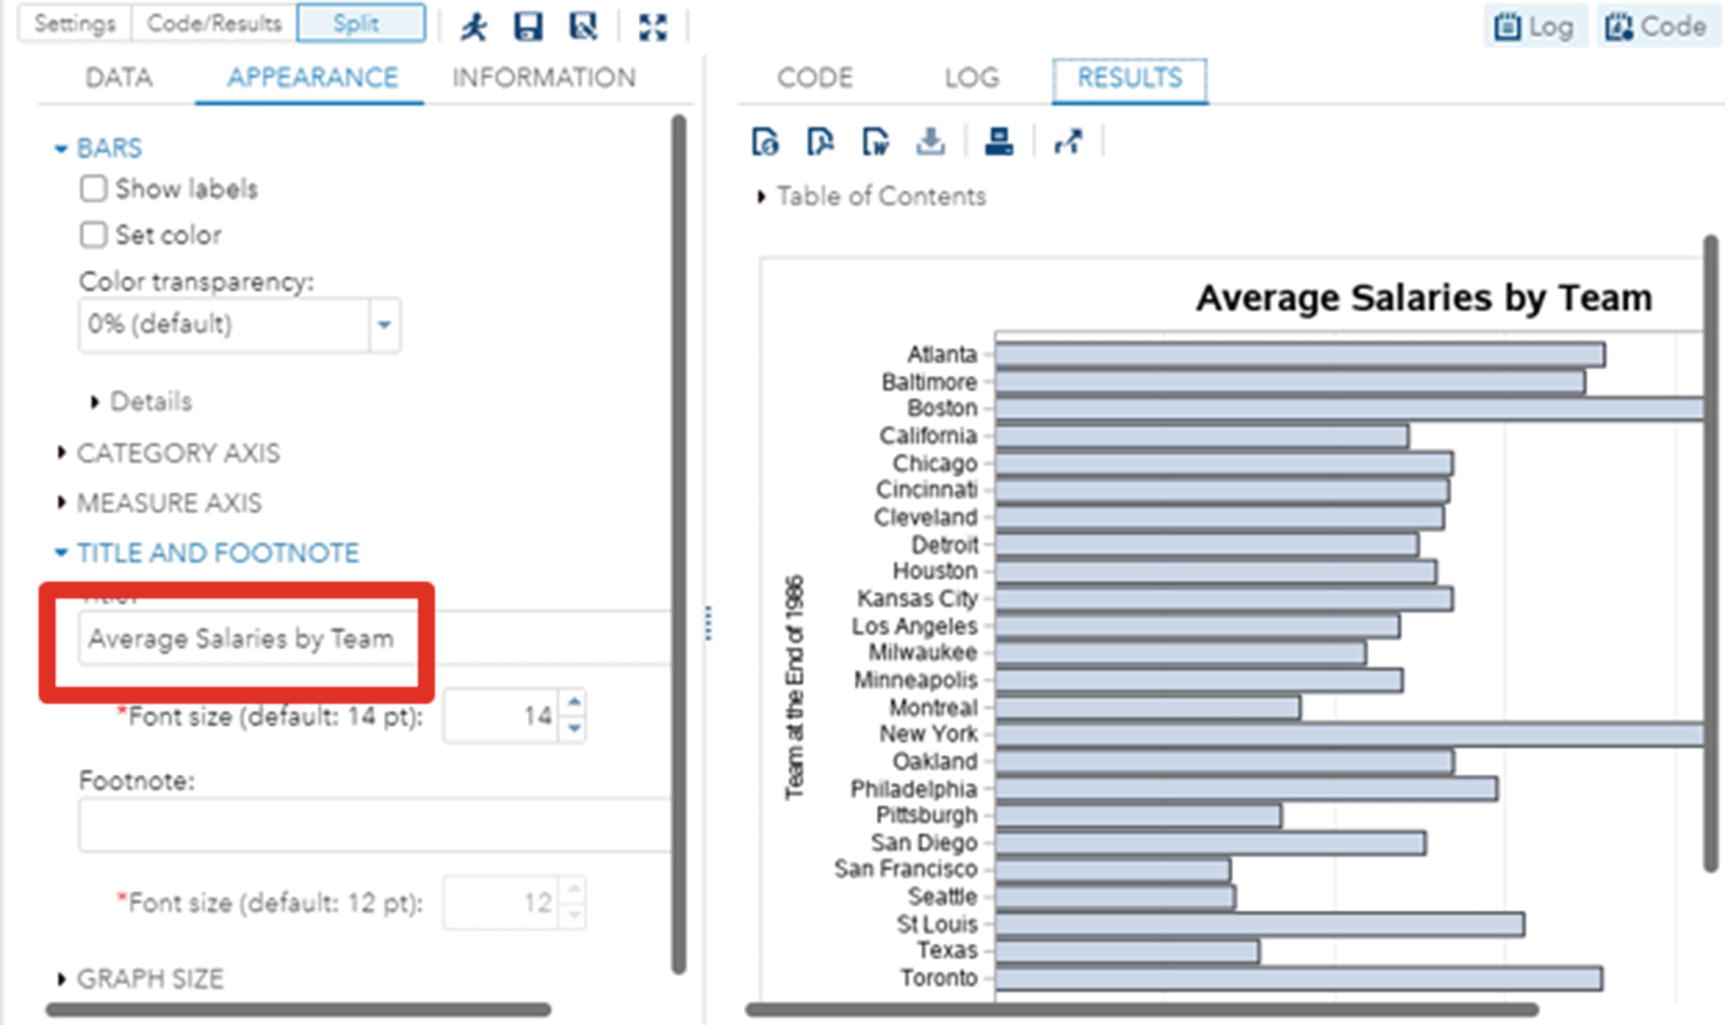Open the Log panel at top right
This screenshot has height=1025, width=1725.
tap(1534, 26)
